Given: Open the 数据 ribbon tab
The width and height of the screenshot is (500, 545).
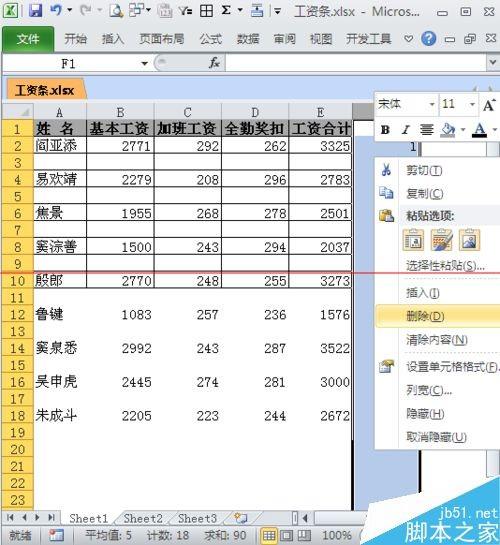Looking at the screenshot, I should [x=248, y=39].
